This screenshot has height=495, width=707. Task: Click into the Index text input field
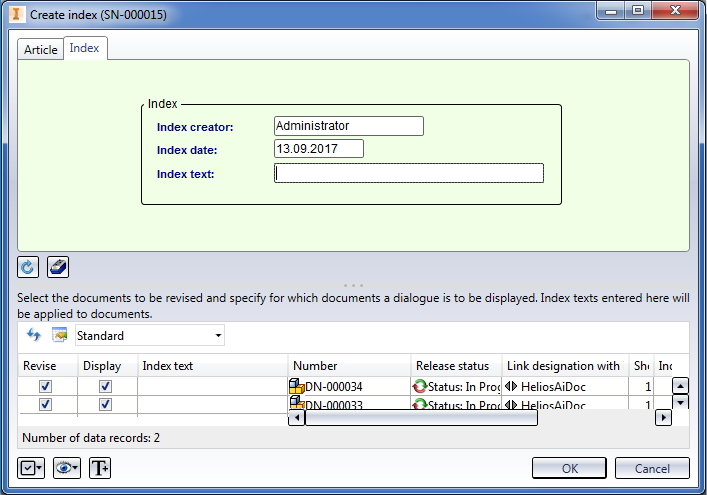click(x=408, y=174)
